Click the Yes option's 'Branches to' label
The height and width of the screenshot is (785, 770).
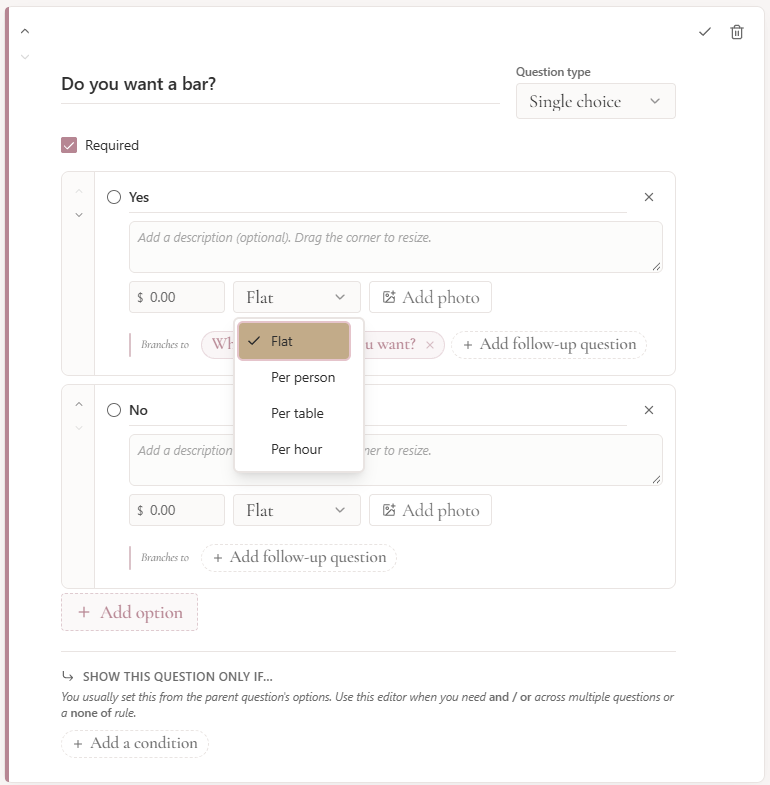pos(165,345)
